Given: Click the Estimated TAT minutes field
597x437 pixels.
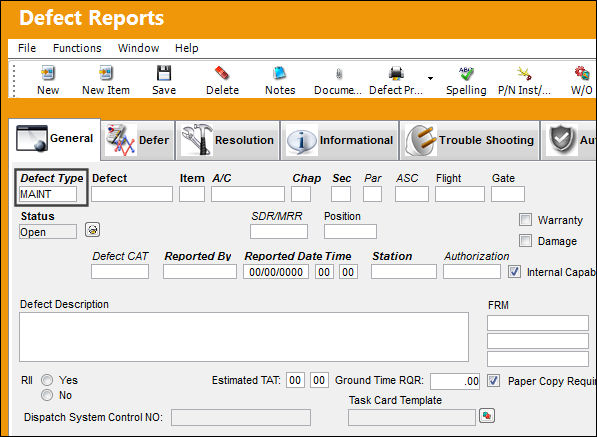Looking at the screenshot, I should pyautogui.click(x=319, y=380).
